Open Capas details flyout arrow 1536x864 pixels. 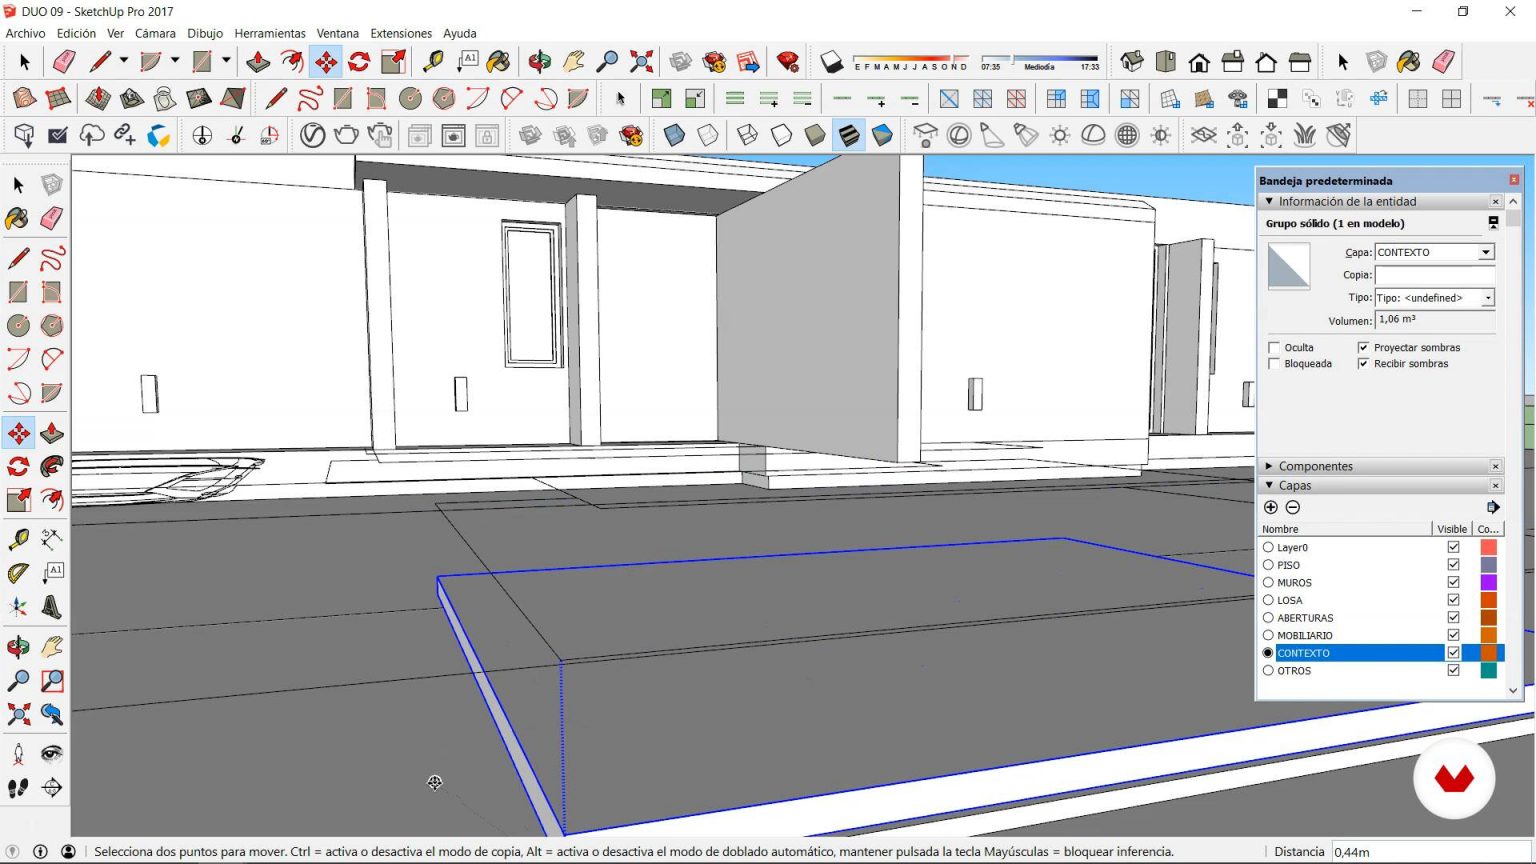1493,507
